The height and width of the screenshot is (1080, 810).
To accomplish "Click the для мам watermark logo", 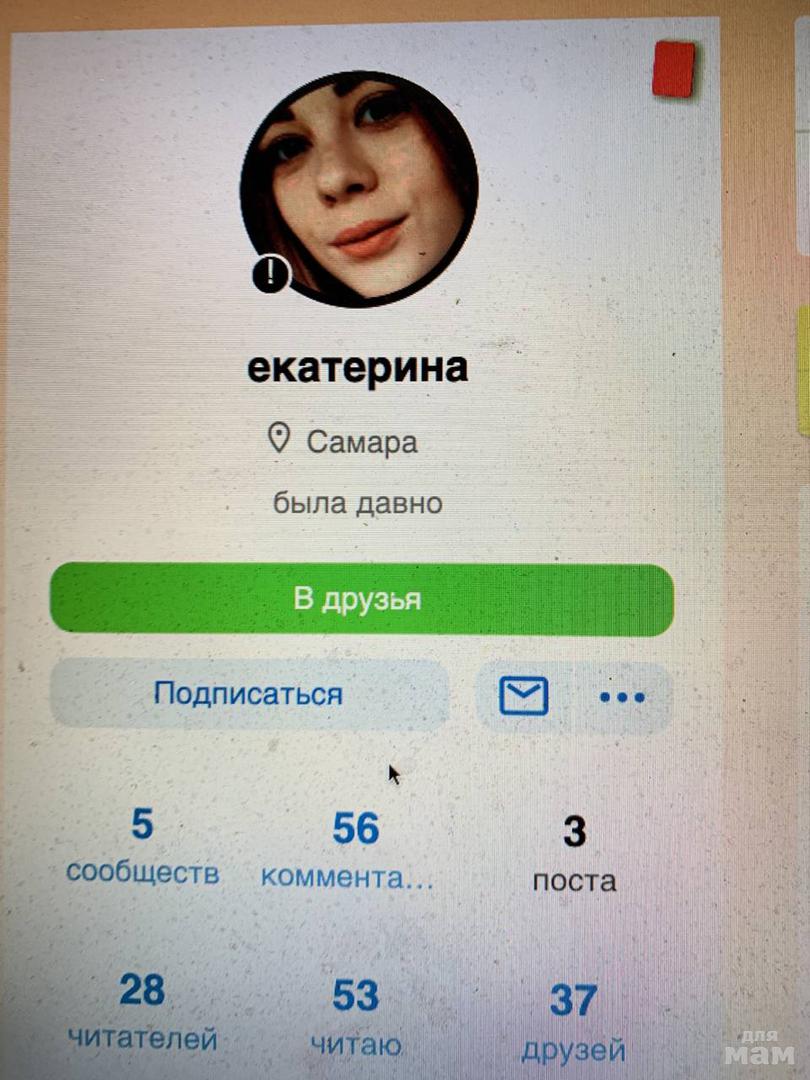I will coord(760,1047).
